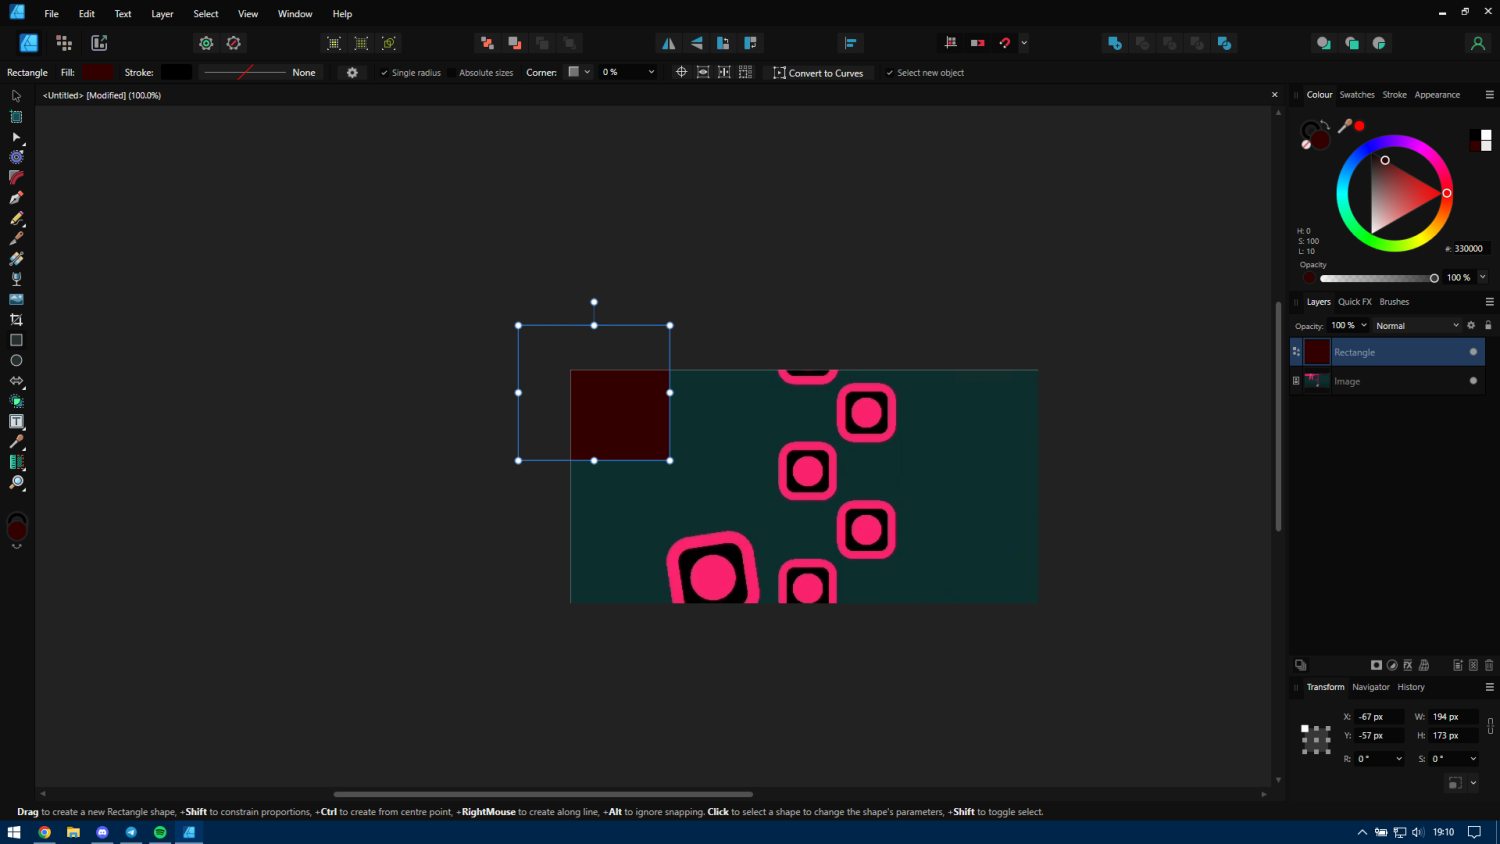Viewport: 1500px width, 844px height.
Task: Open the layer Opacity 100 % dropdown
Action: click(1364, 326)
